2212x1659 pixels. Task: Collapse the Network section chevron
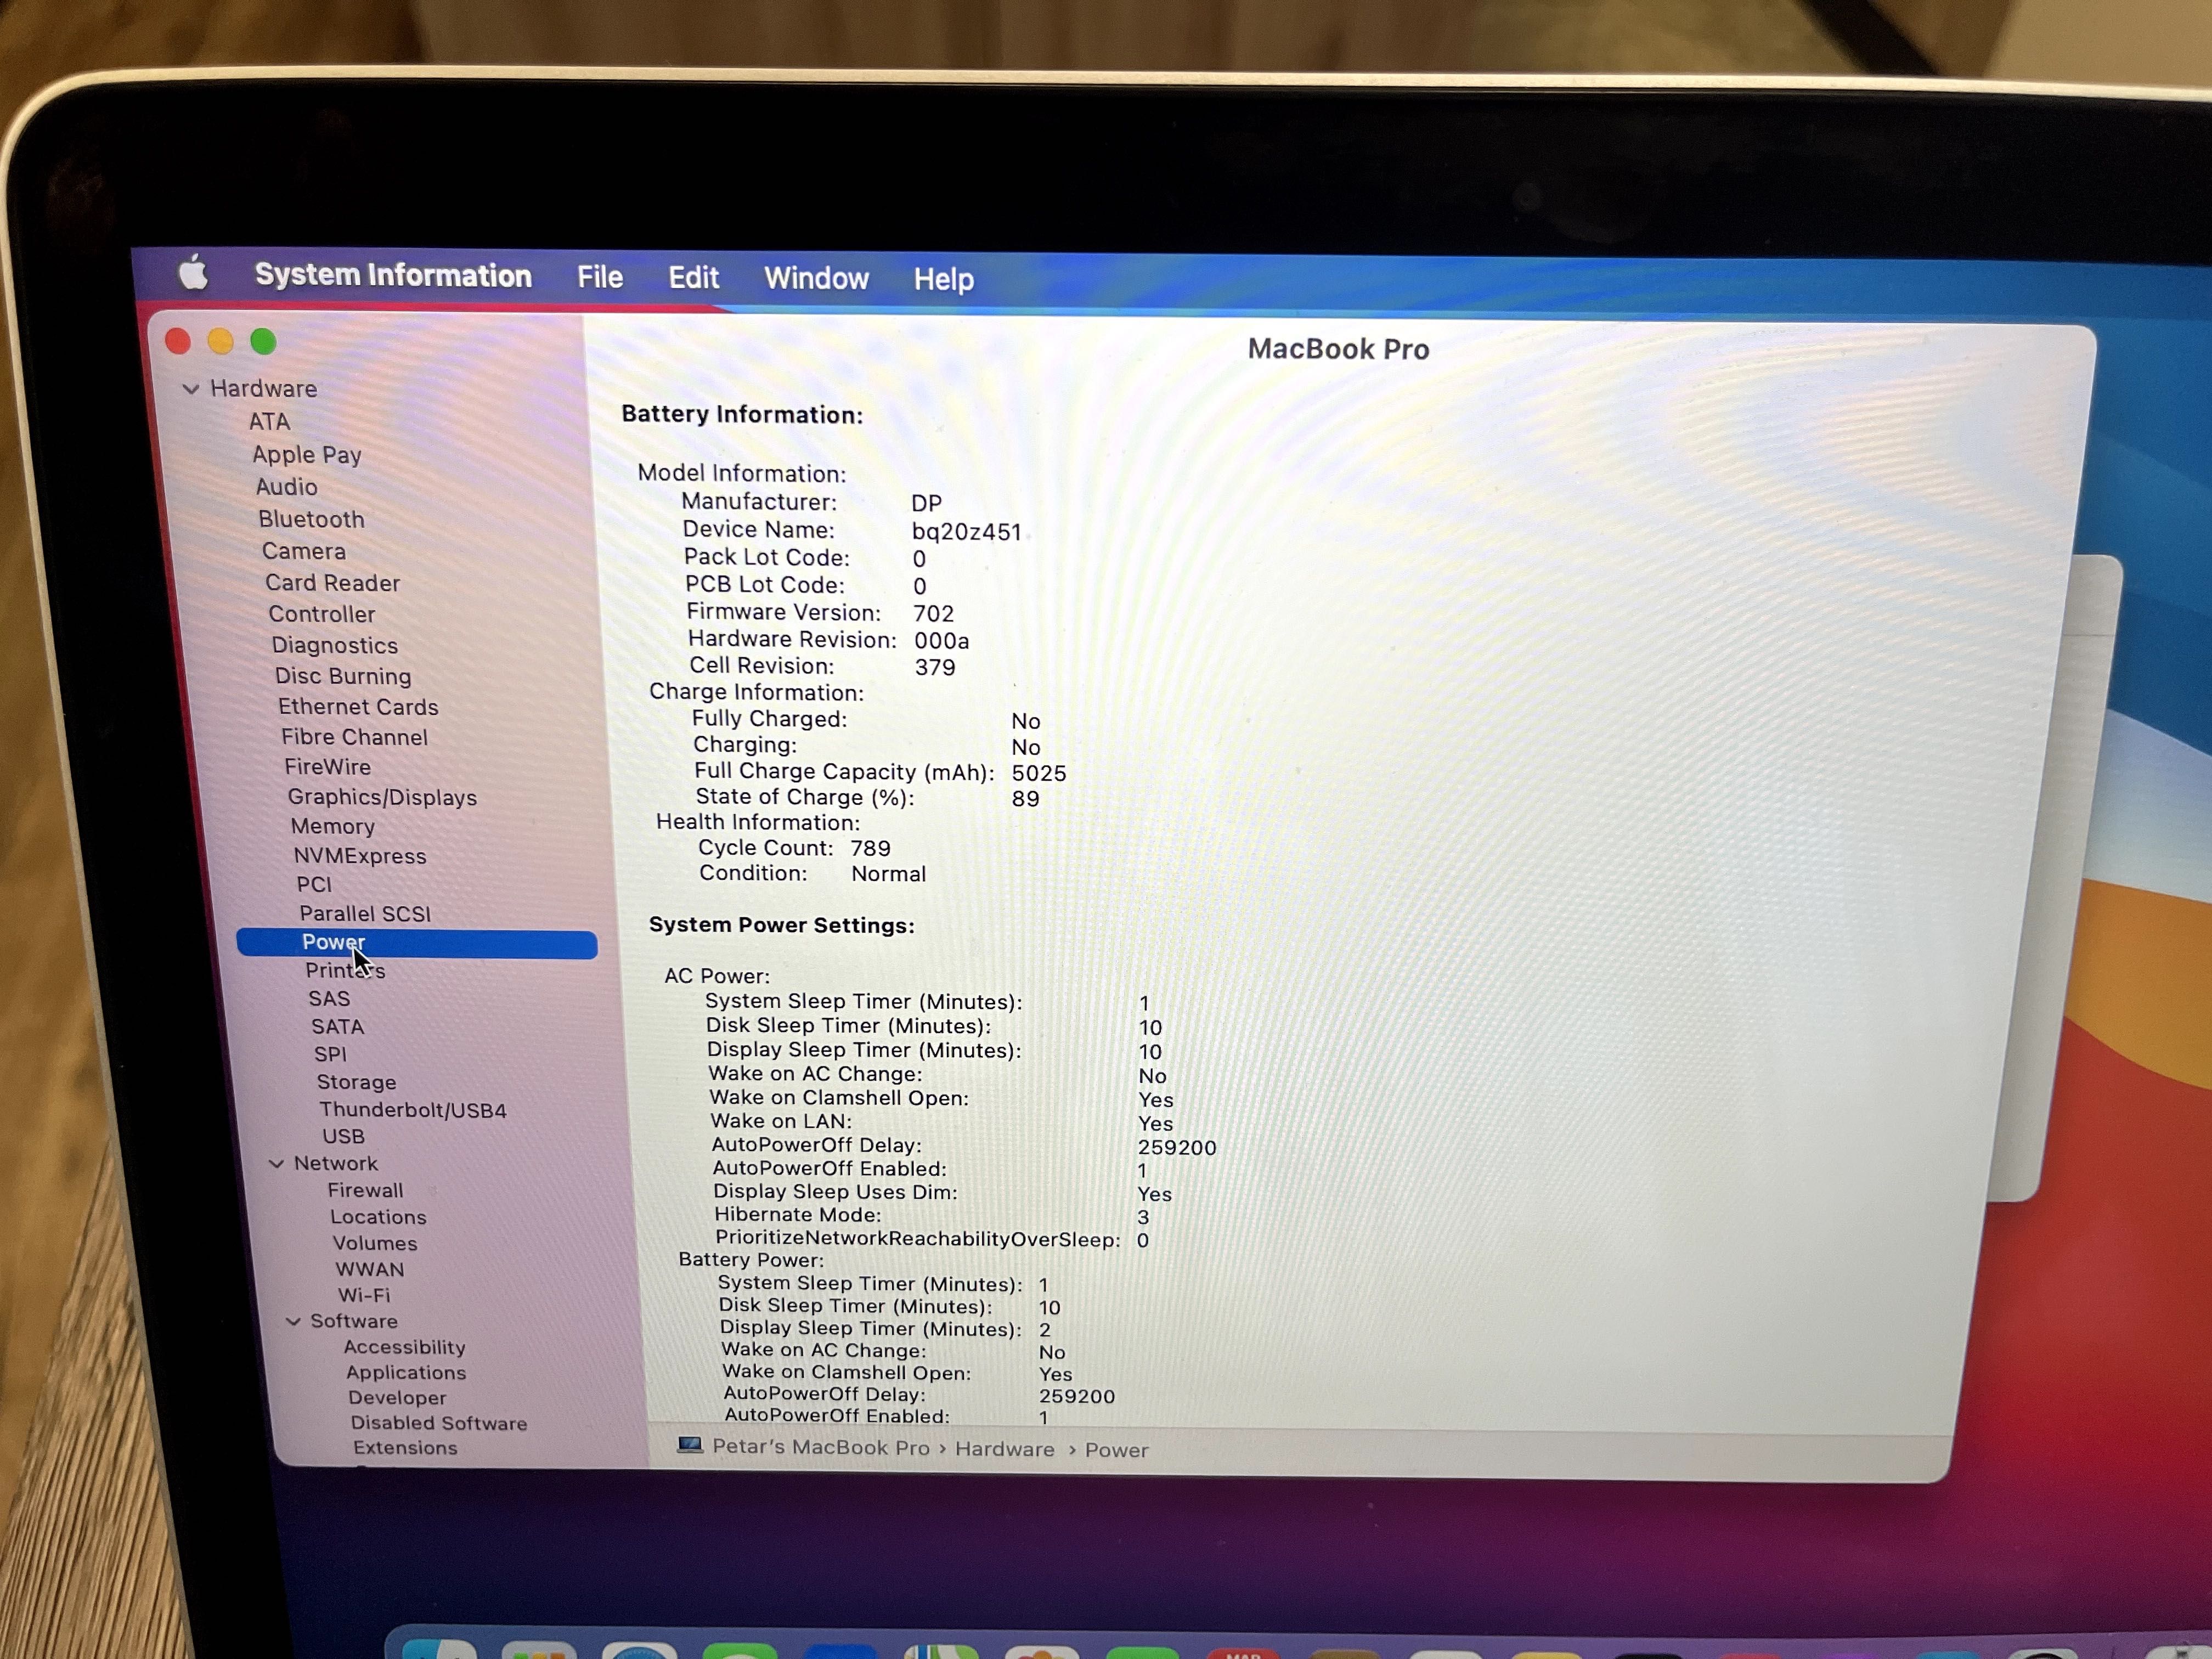276,1163
